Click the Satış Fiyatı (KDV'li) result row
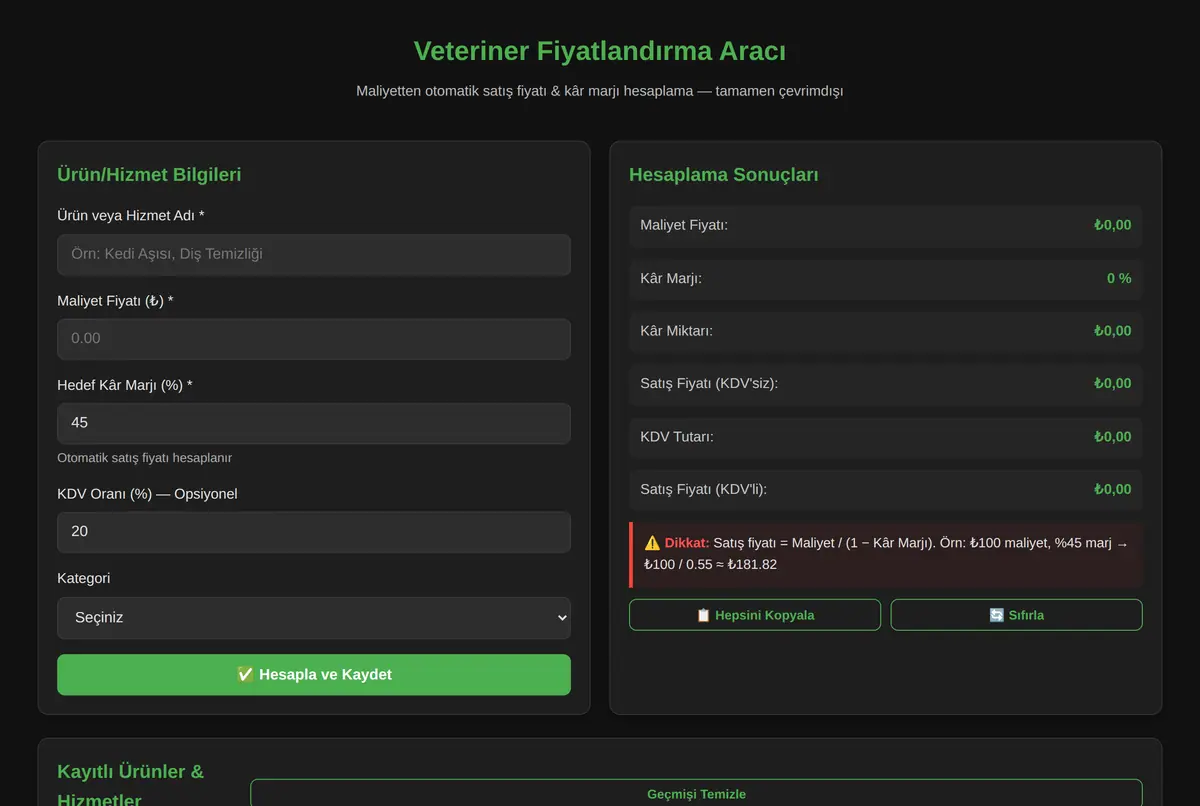 click(886, 490)
